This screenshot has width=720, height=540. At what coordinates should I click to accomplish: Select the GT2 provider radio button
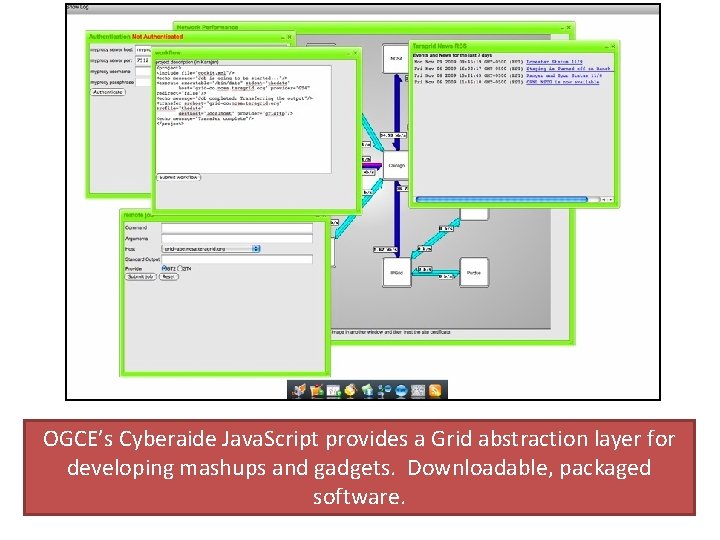(x=164, y=268)
